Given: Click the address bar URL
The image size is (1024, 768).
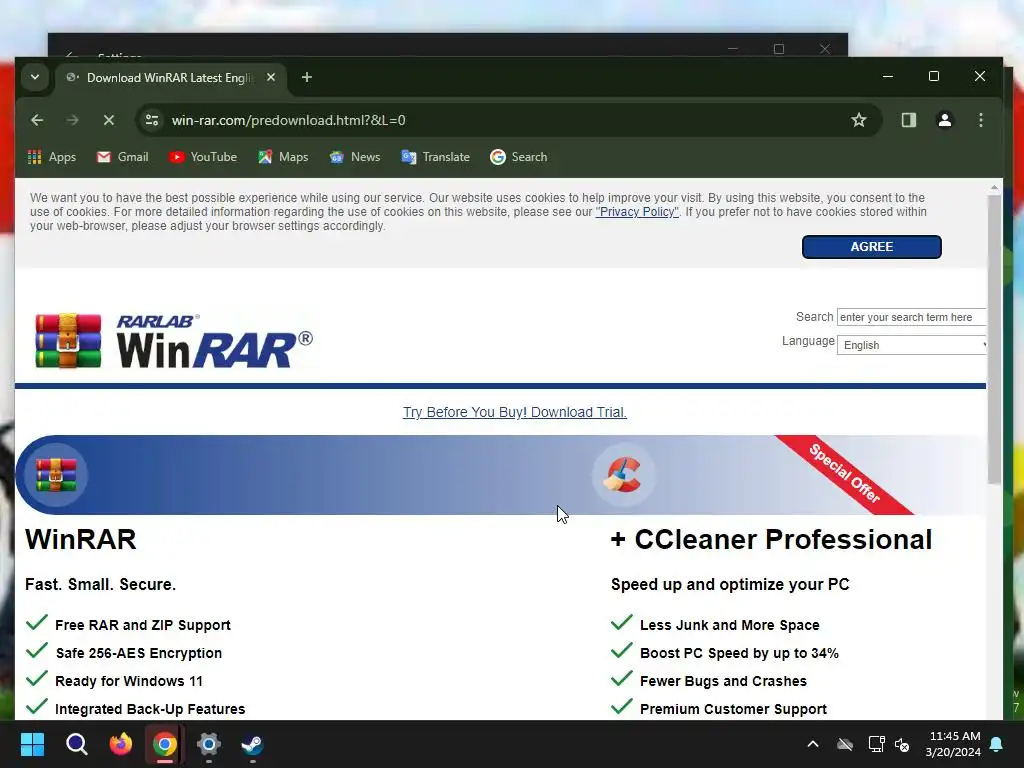Looking at the screenshot, I should click(x=289, y=120).
